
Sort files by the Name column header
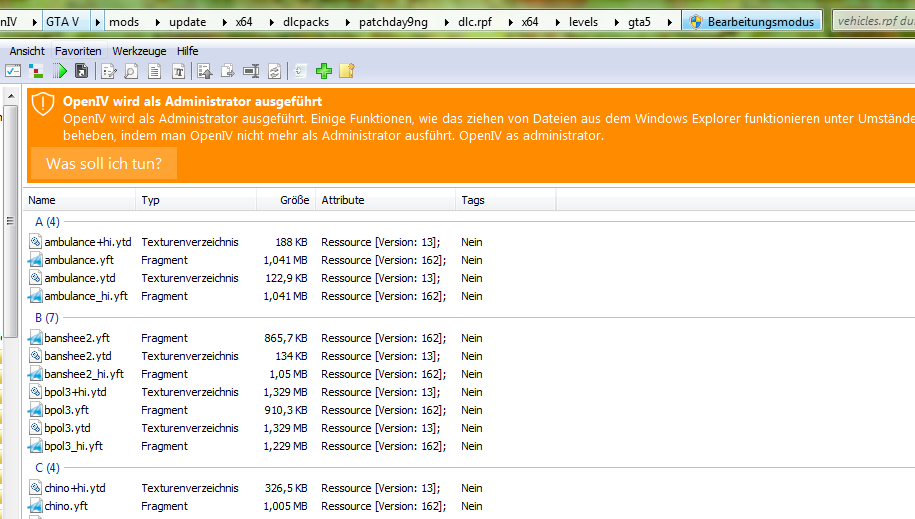coord(79,200)
